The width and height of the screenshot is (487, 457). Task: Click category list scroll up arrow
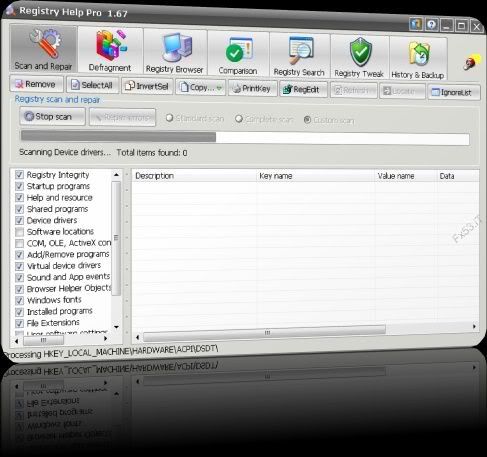coord(116,175)
